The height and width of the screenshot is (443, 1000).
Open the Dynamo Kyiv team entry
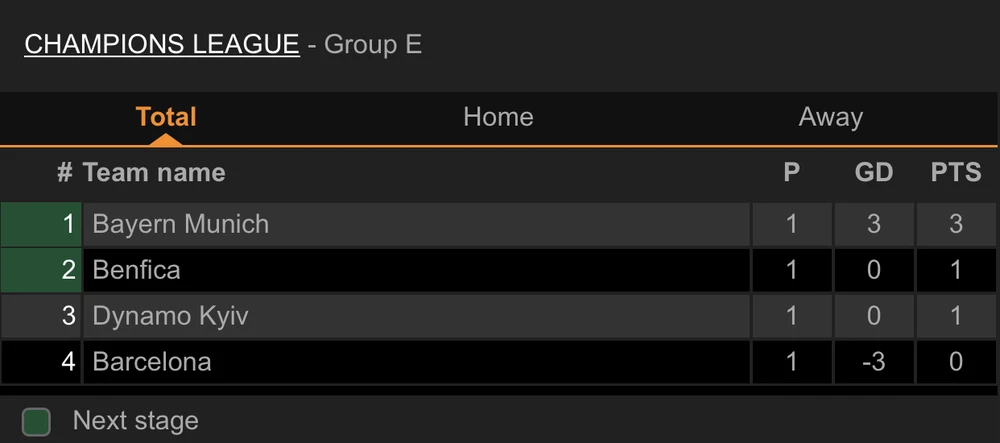click(170, 316)
